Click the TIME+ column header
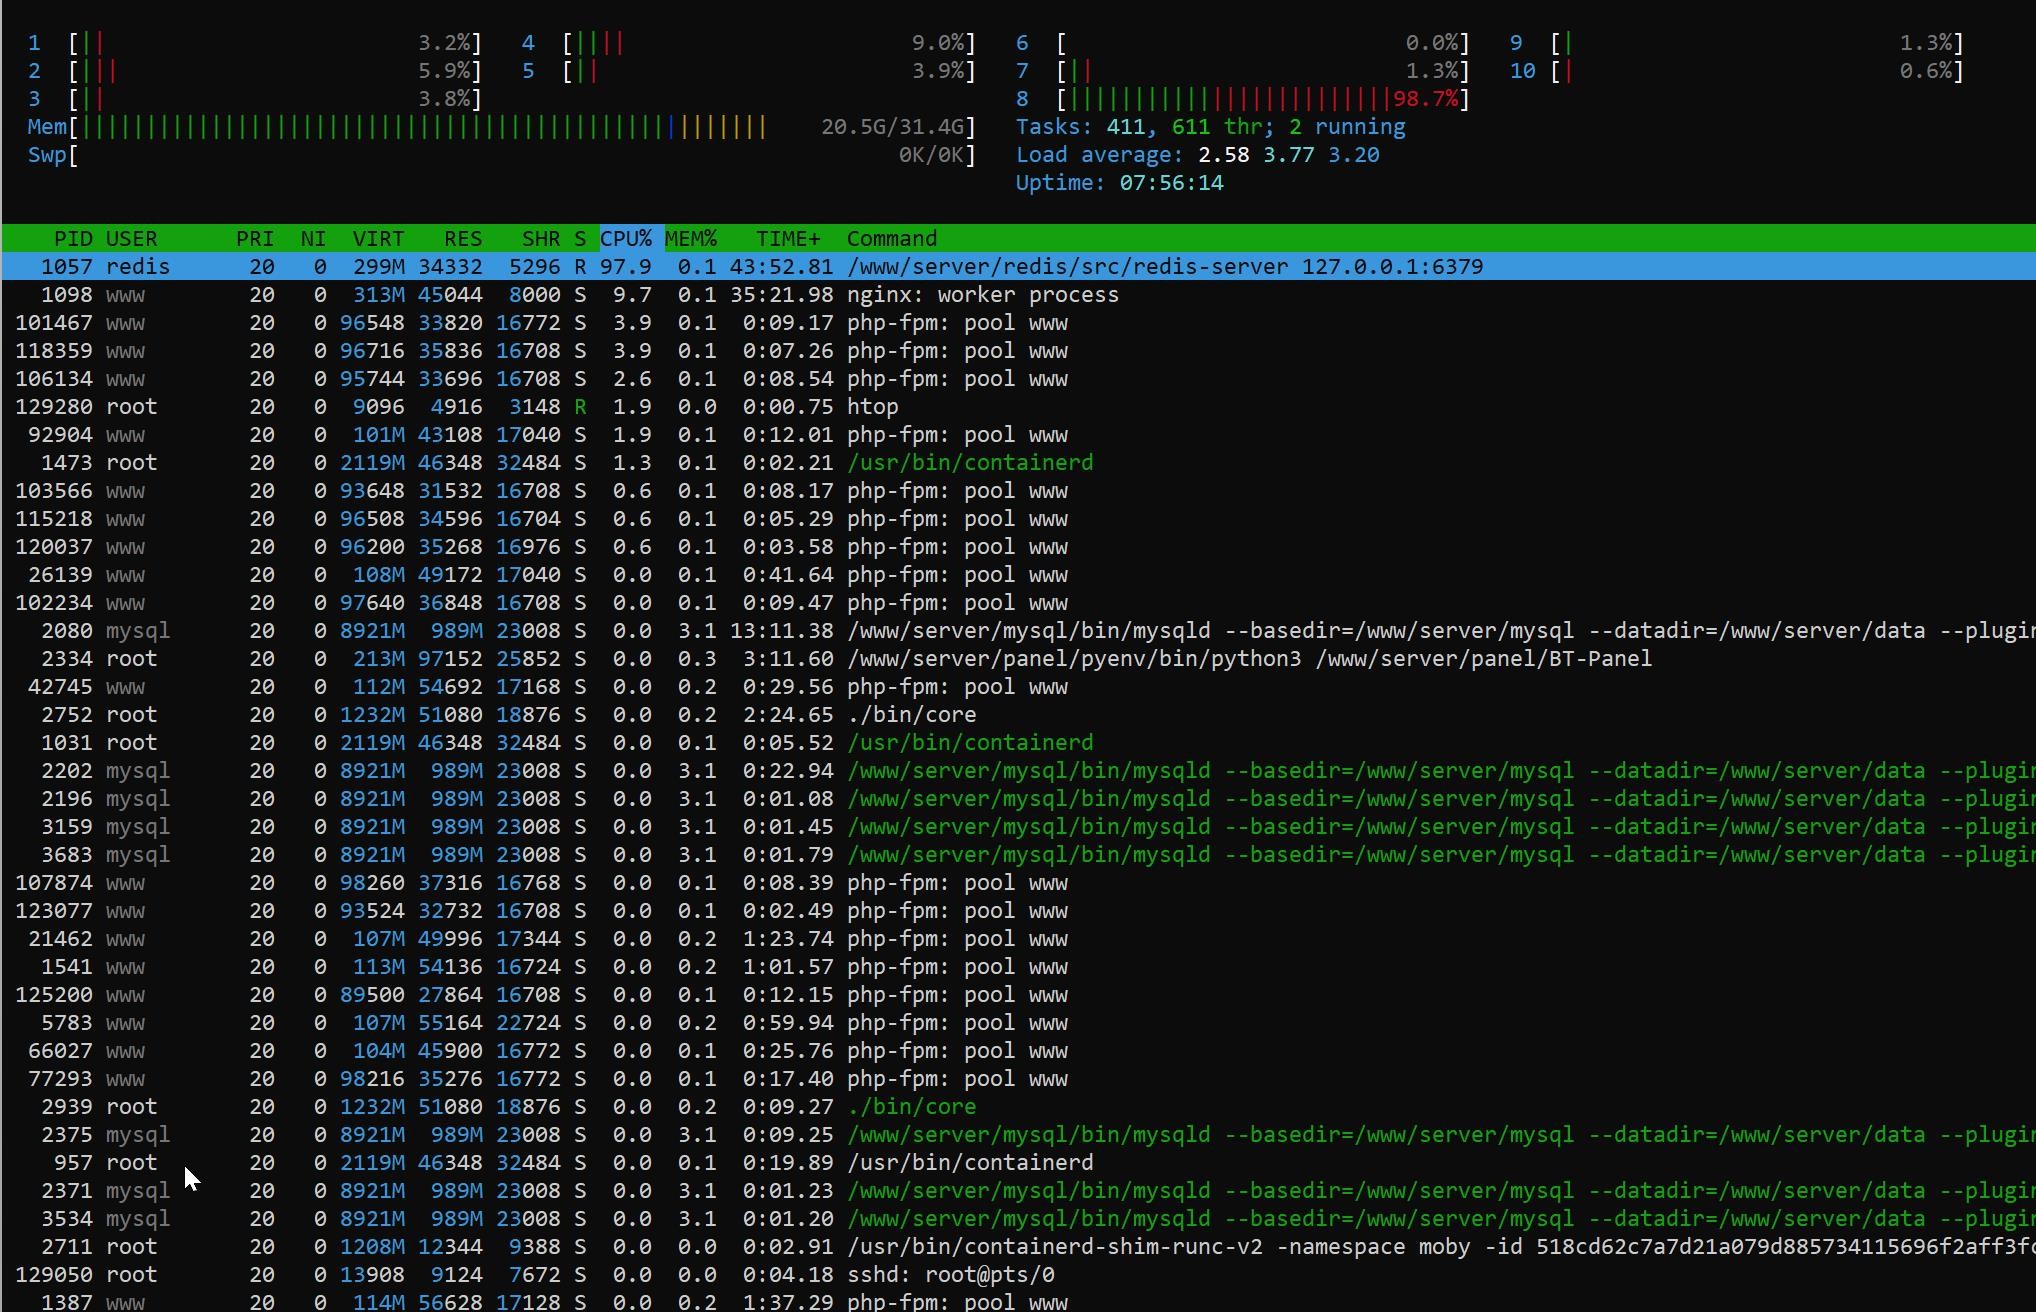2036x1312 pixels. pyautogui.click(x=787, y=238)
